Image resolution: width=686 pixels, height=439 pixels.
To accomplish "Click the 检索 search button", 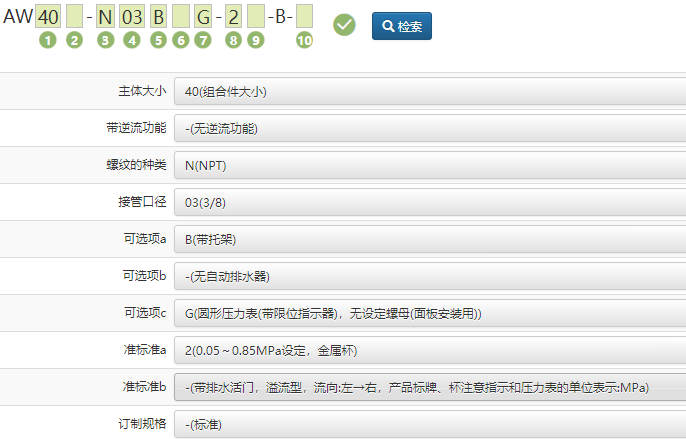I will [402, 26].
